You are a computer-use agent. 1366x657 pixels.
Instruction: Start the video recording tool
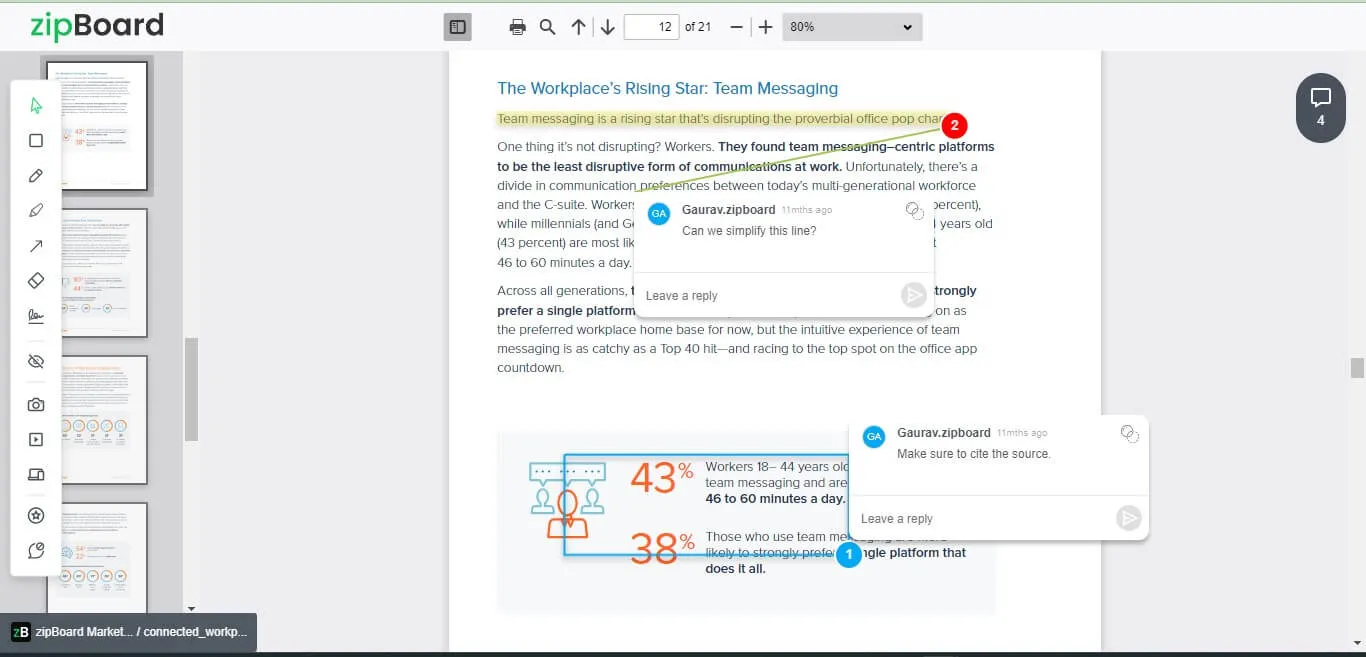tap(36, 439)
